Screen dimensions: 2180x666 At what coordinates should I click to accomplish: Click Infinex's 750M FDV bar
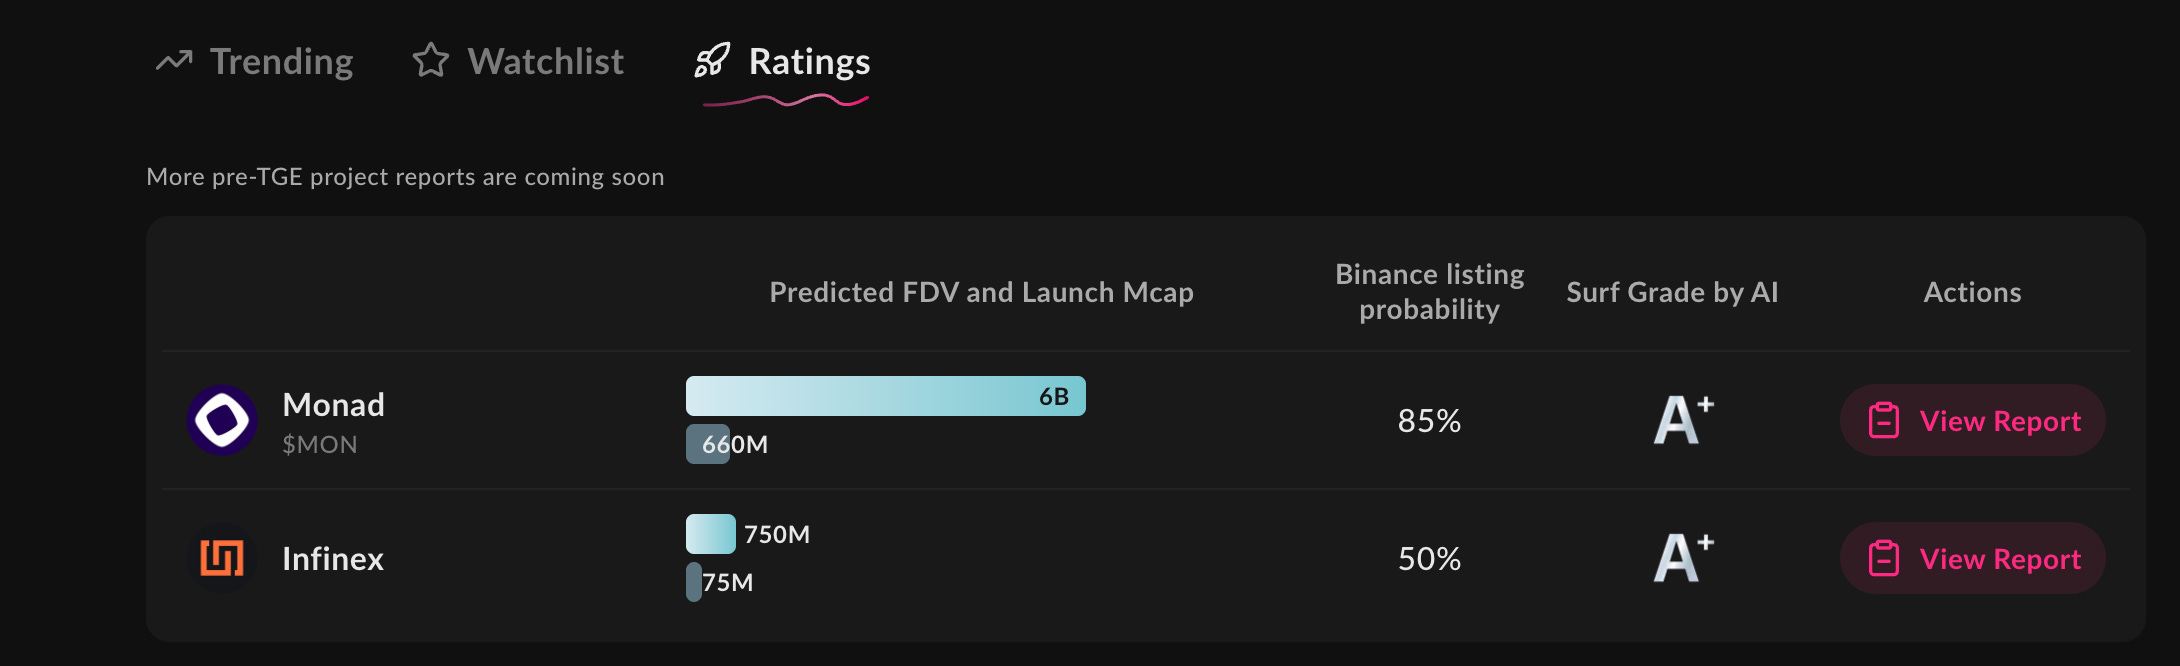coord(711,534)
